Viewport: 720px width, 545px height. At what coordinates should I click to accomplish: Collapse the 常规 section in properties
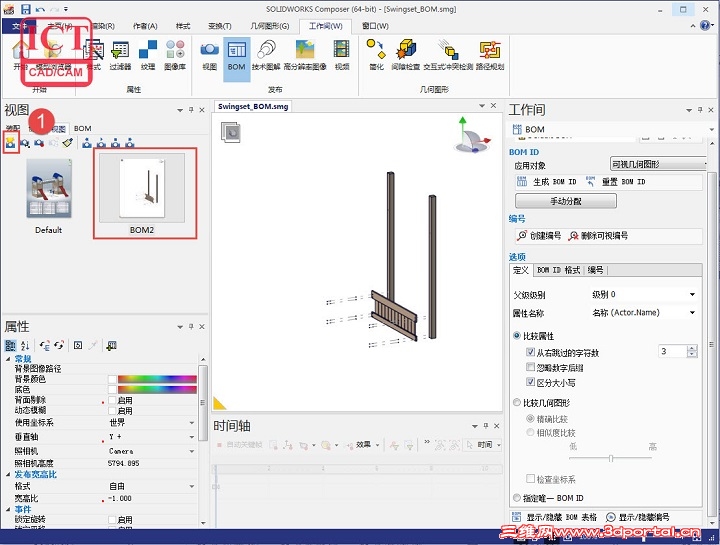[x=8, y=359]
